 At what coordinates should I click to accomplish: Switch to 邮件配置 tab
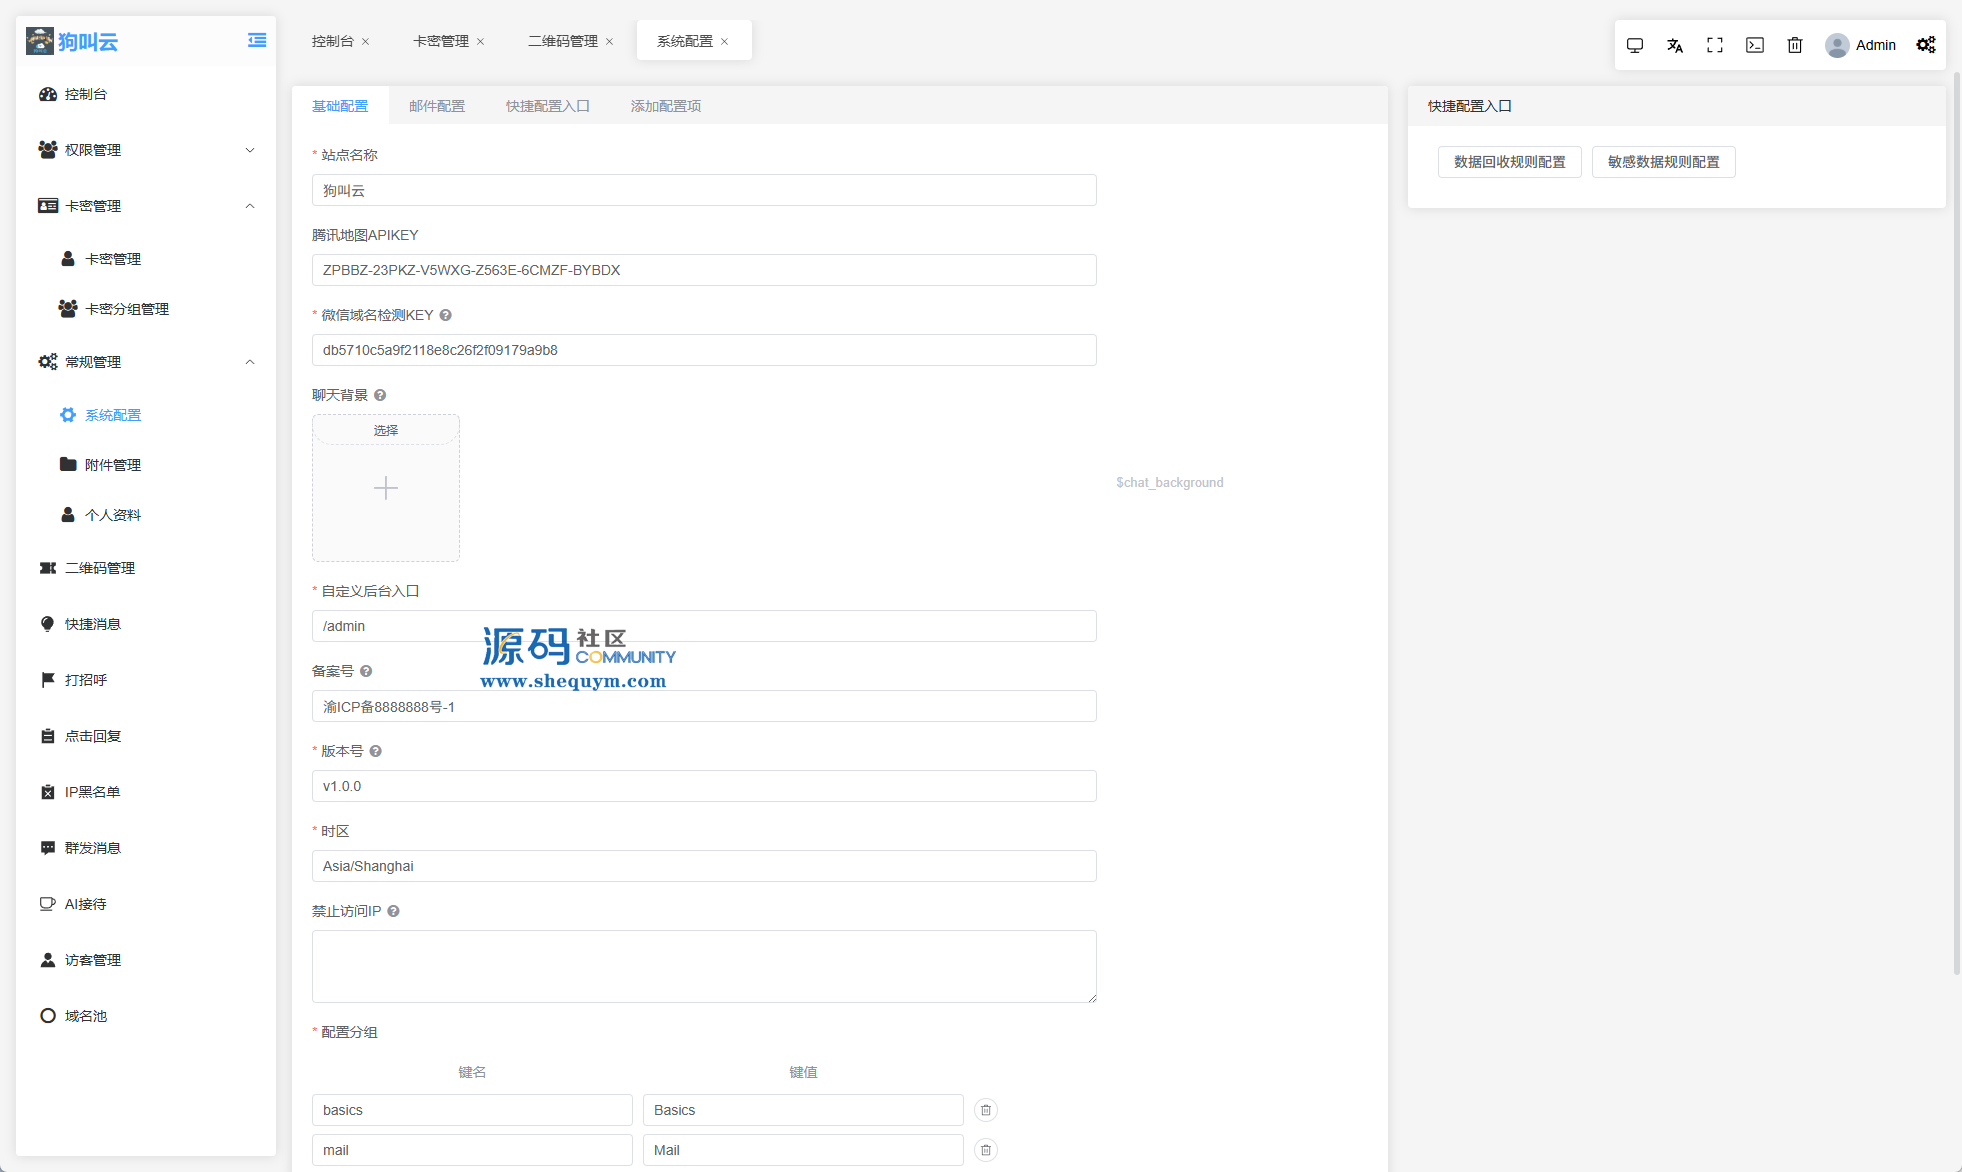(437, 106)
